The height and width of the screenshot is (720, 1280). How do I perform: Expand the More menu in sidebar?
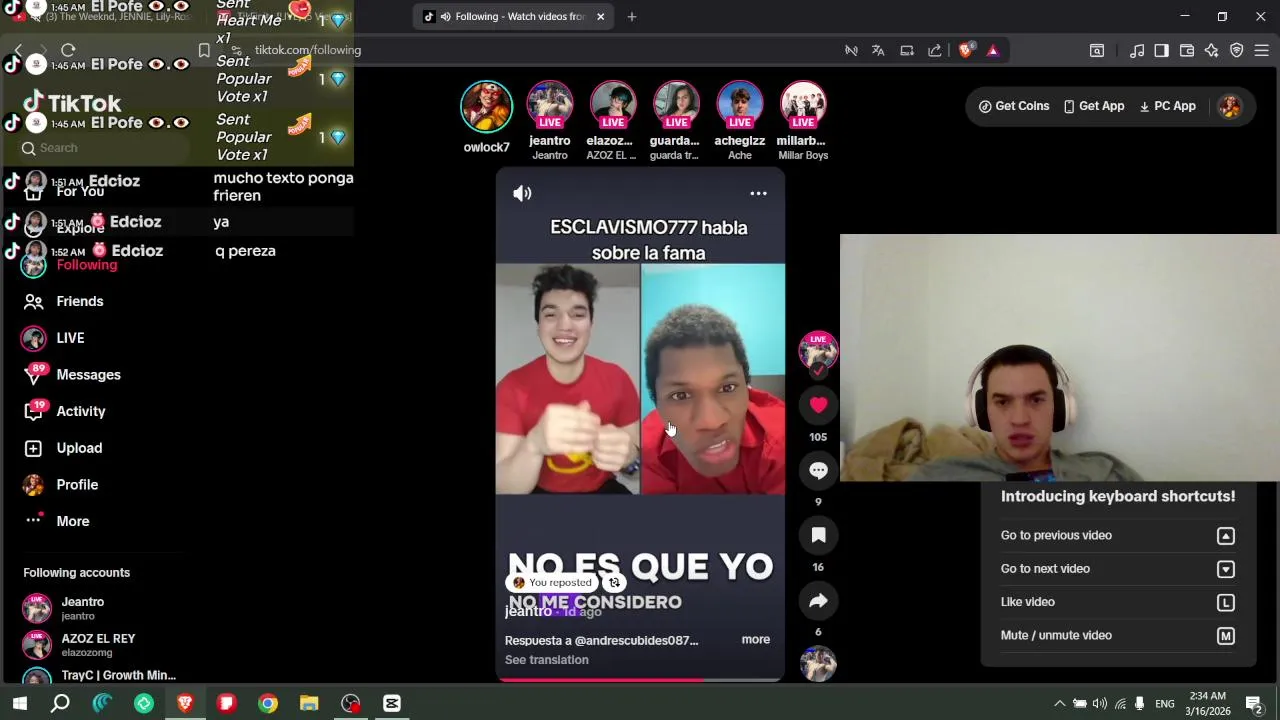point(73,521)
